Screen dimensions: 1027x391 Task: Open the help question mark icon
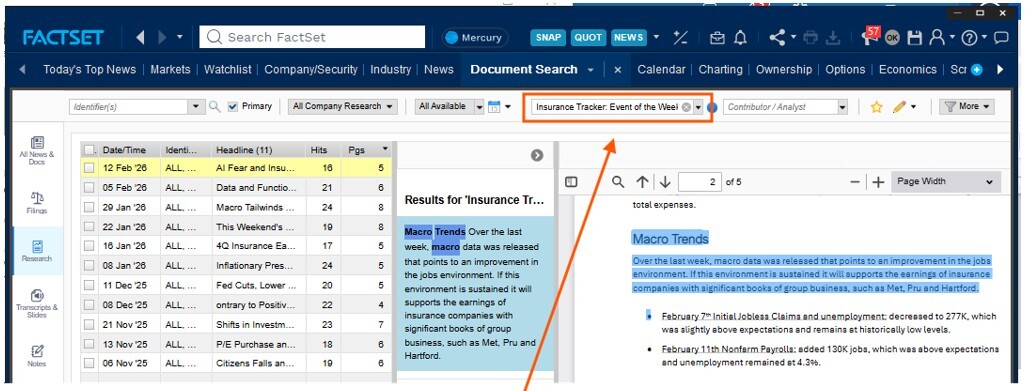tap(969, 38)
